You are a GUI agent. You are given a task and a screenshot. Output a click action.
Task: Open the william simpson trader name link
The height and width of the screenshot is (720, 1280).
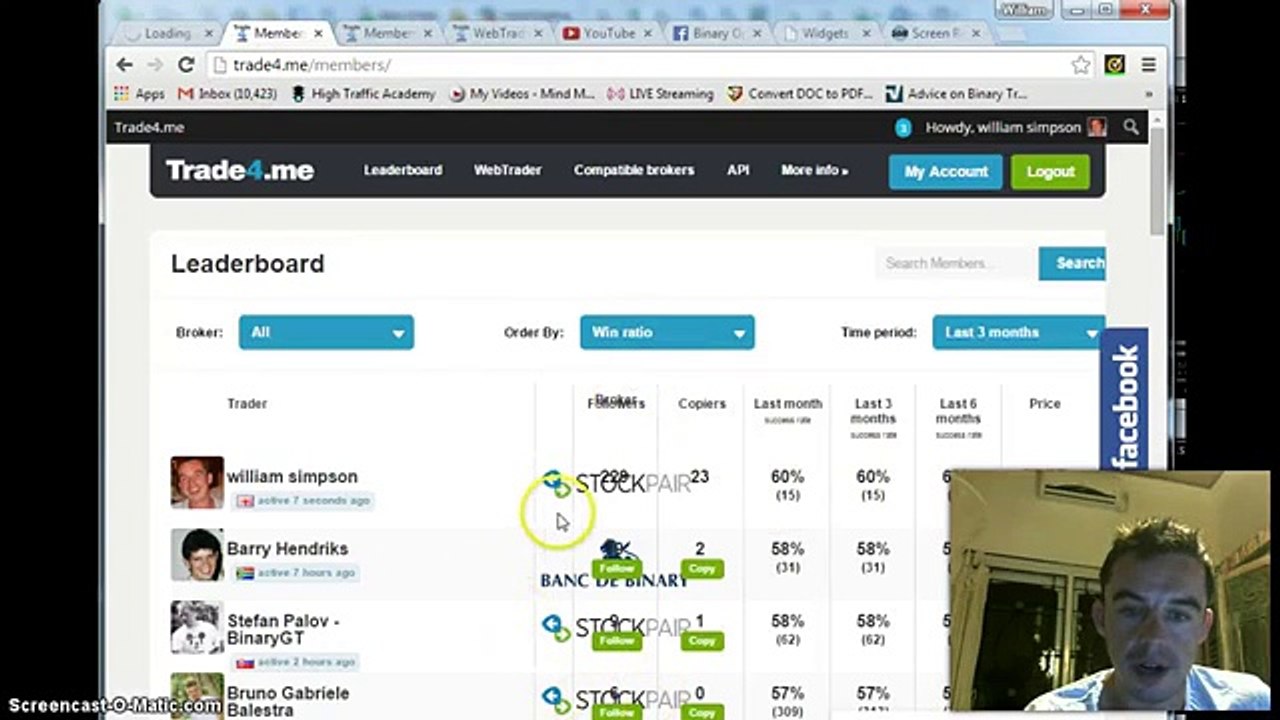point(292,477)
